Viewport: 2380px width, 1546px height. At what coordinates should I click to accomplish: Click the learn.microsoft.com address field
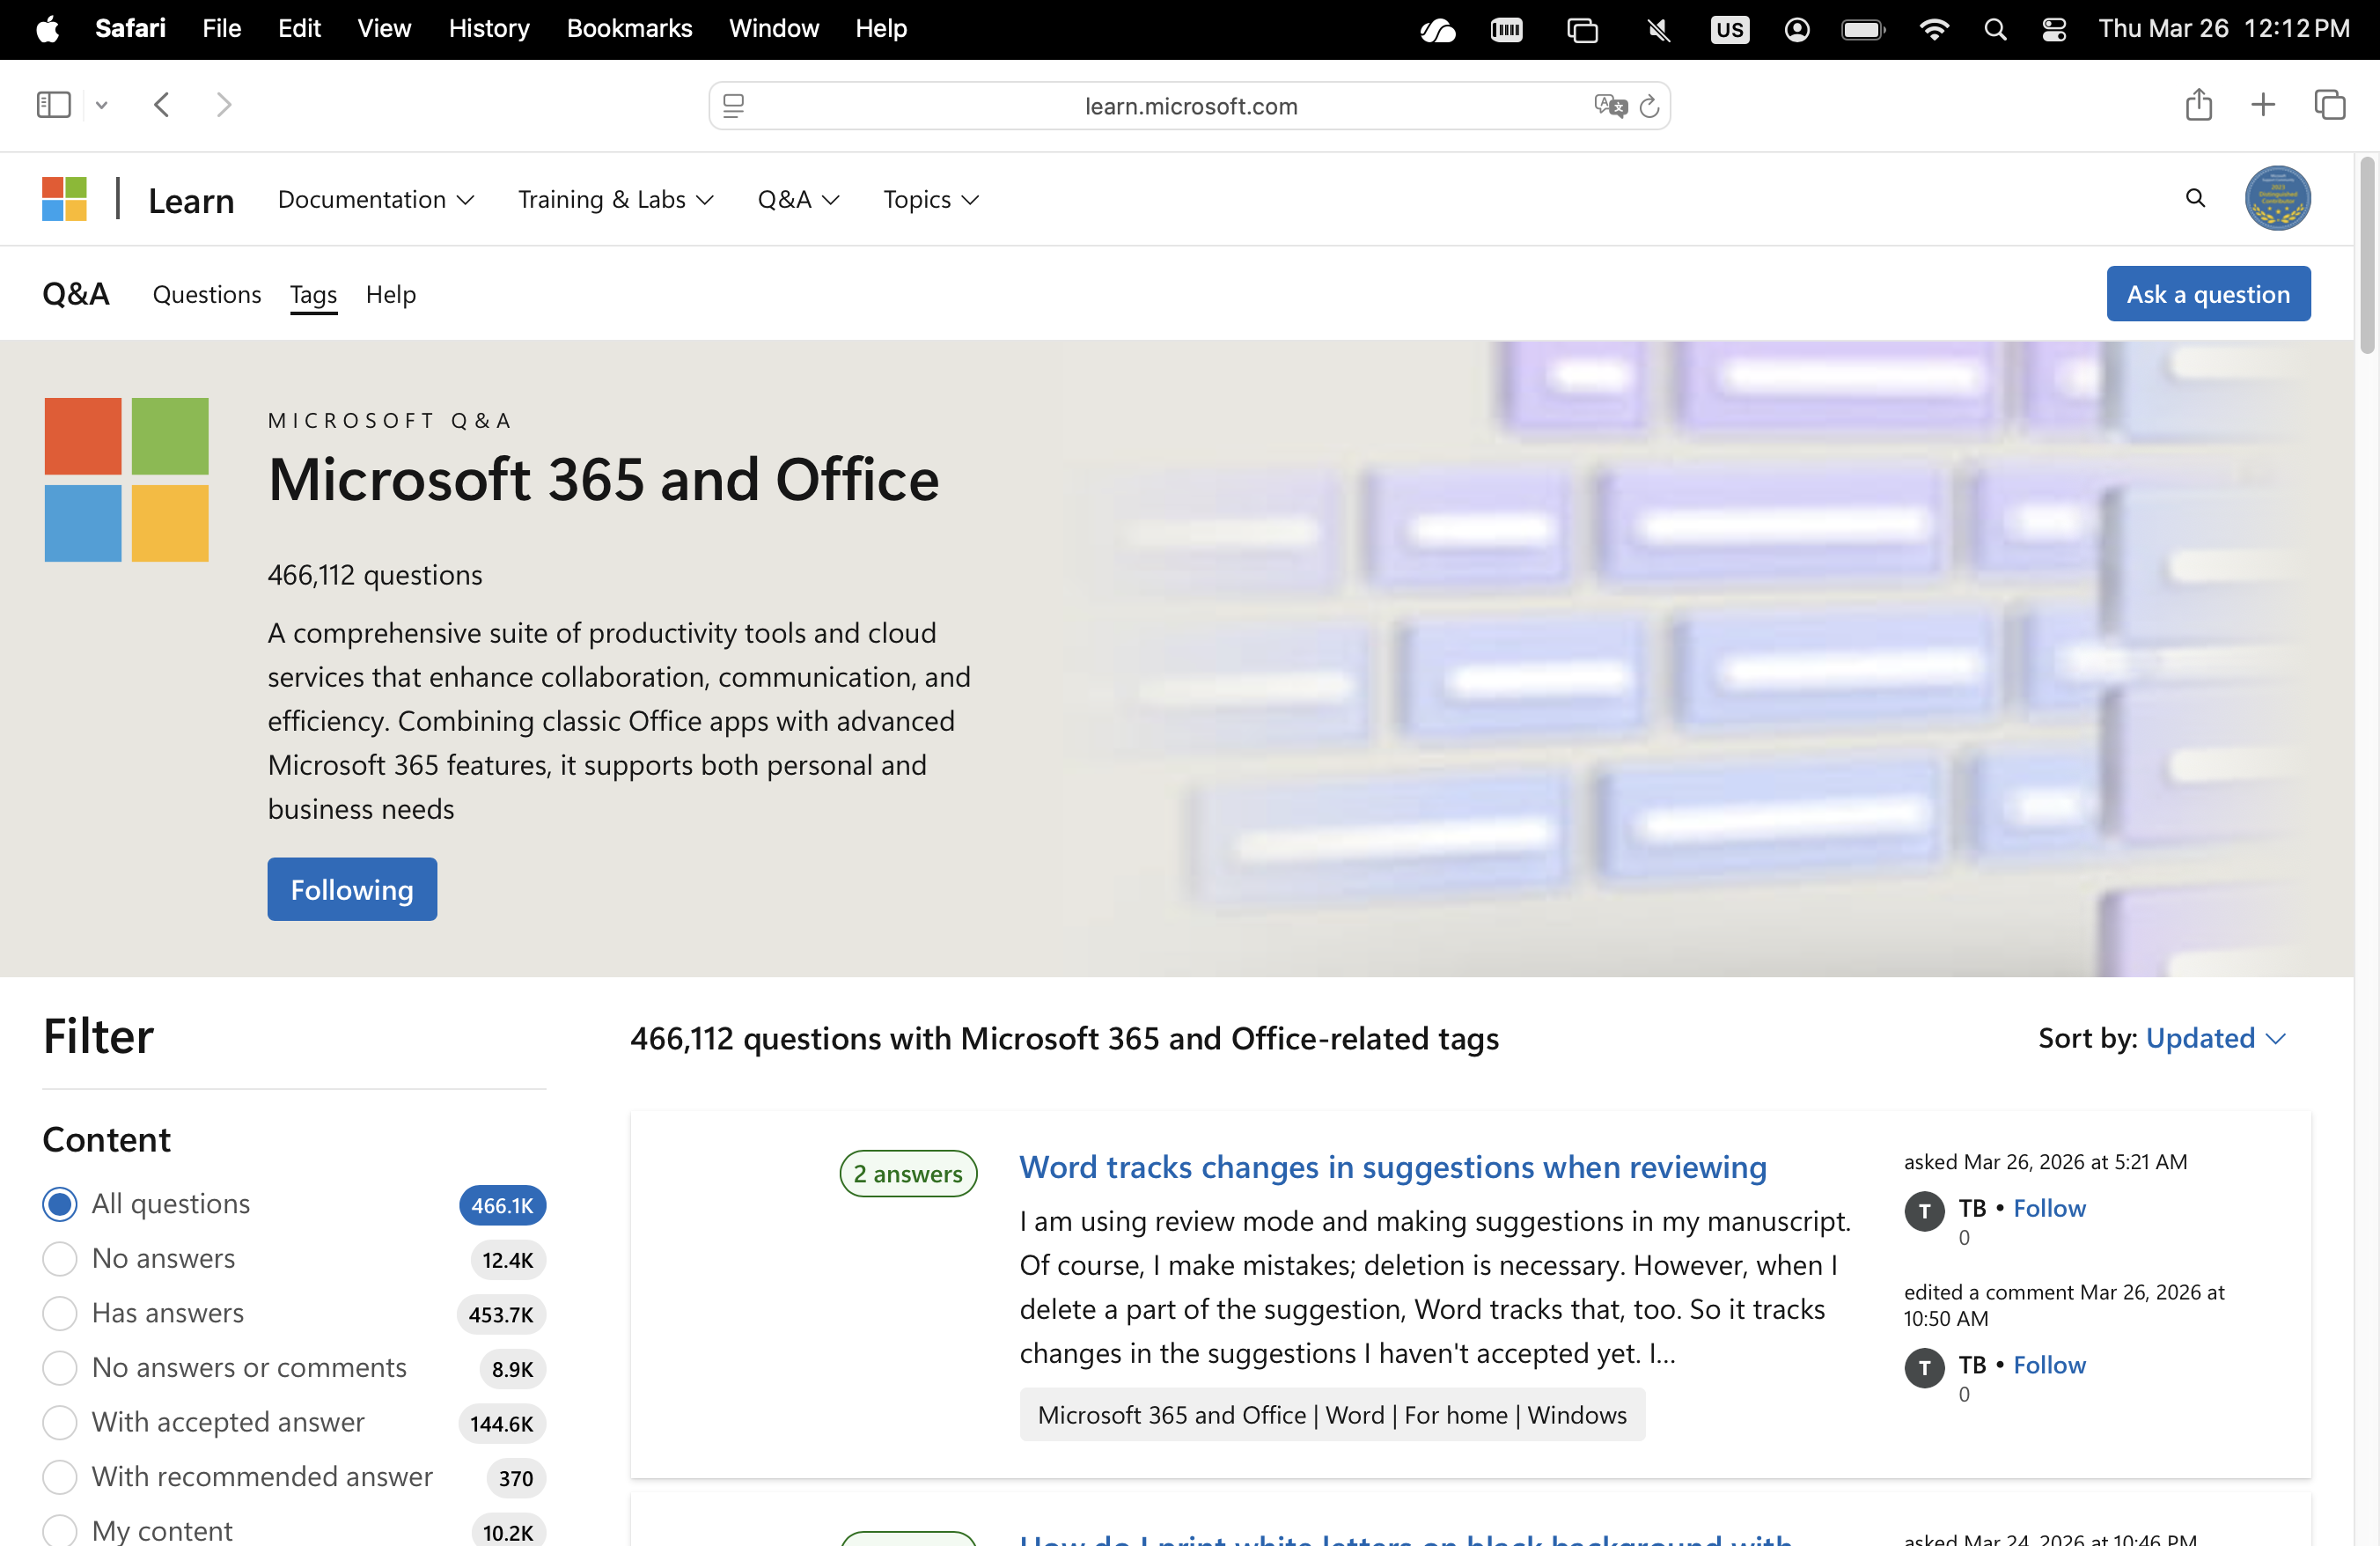tap(1189, 106)
